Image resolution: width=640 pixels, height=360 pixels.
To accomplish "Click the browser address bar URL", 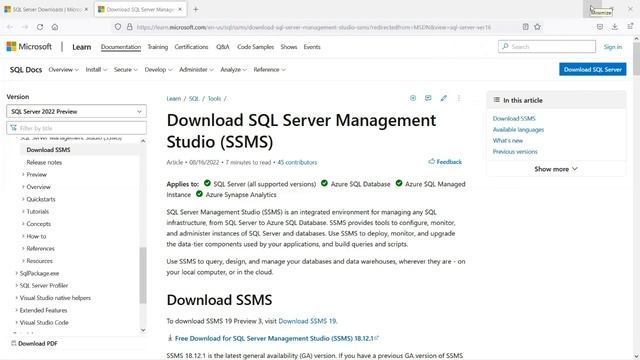I will tap(313, 27).
